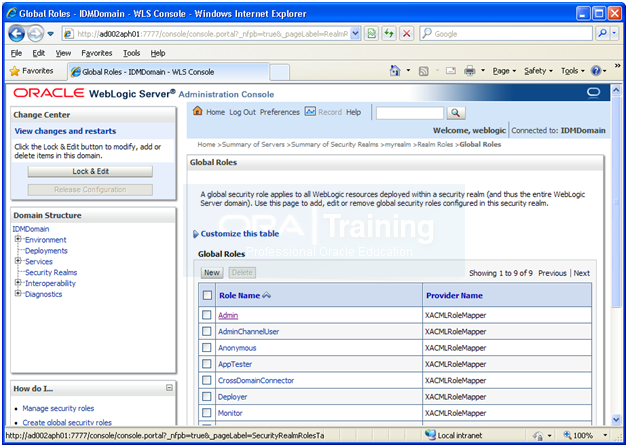
Task: Go forward with the browser Forward arrow
Action: point(36,34)
